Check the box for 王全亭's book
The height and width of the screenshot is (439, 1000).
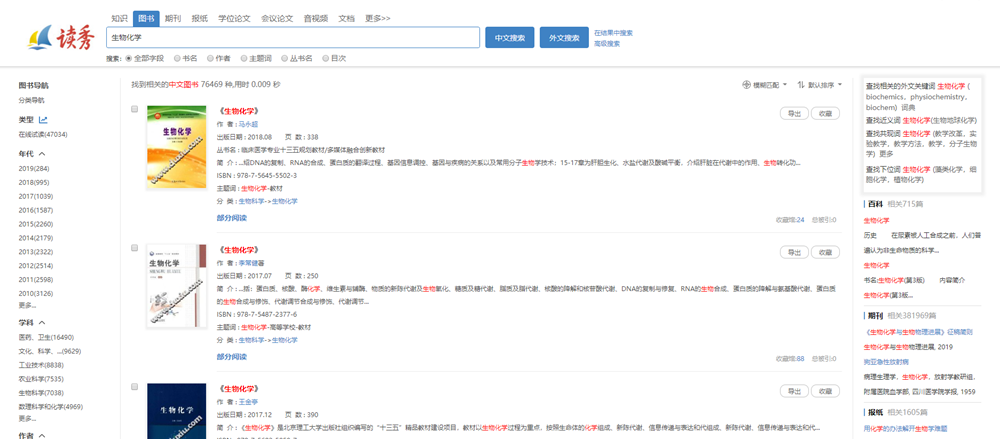135,387
